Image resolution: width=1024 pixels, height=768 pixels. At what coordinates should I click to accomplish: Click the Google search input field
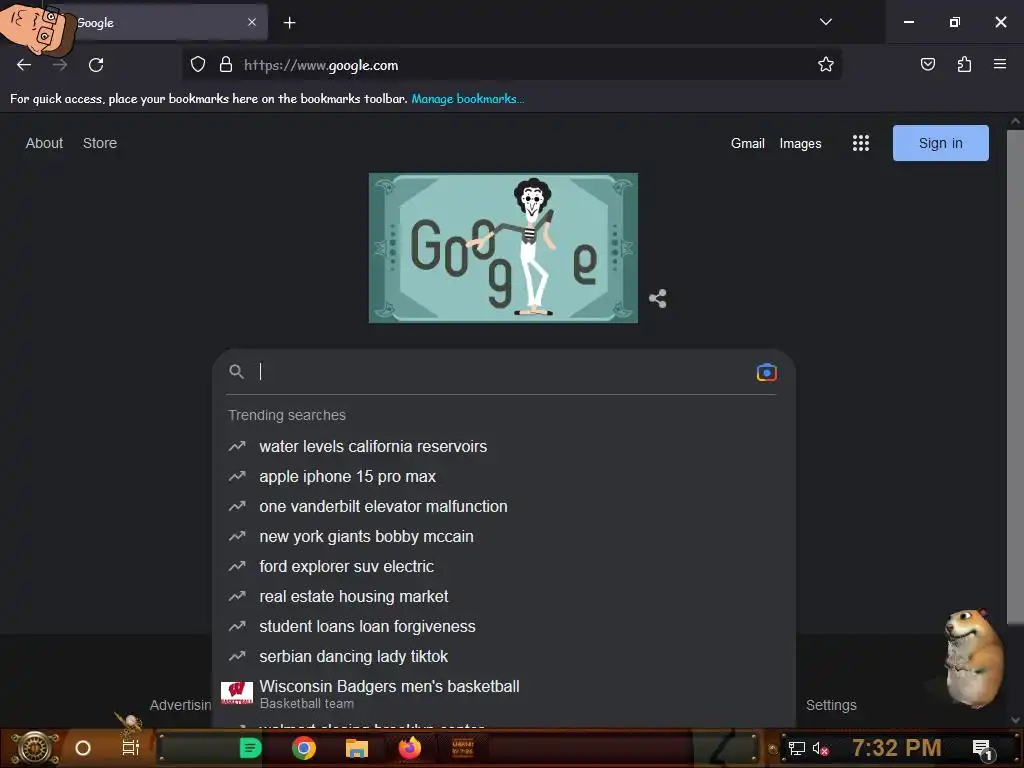click(x=503, y=372)
